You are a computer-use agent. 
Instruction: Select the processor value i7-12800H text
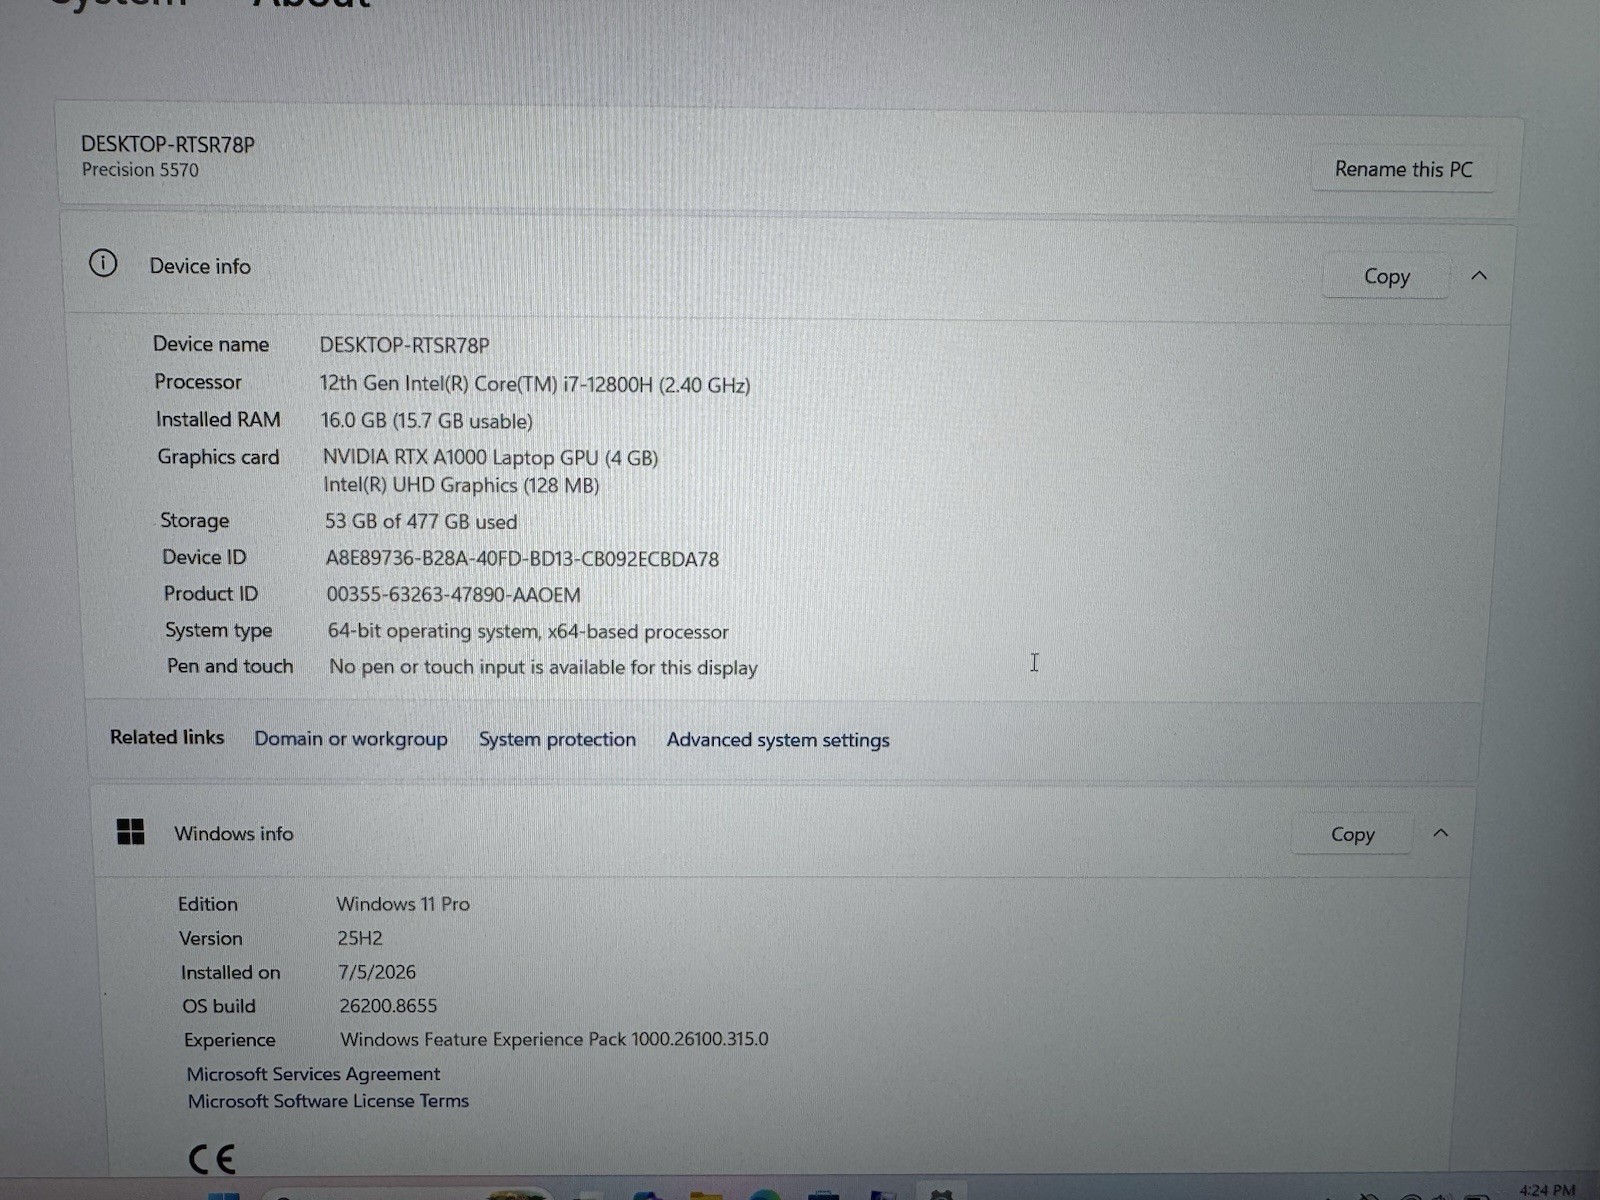point(535,384)
